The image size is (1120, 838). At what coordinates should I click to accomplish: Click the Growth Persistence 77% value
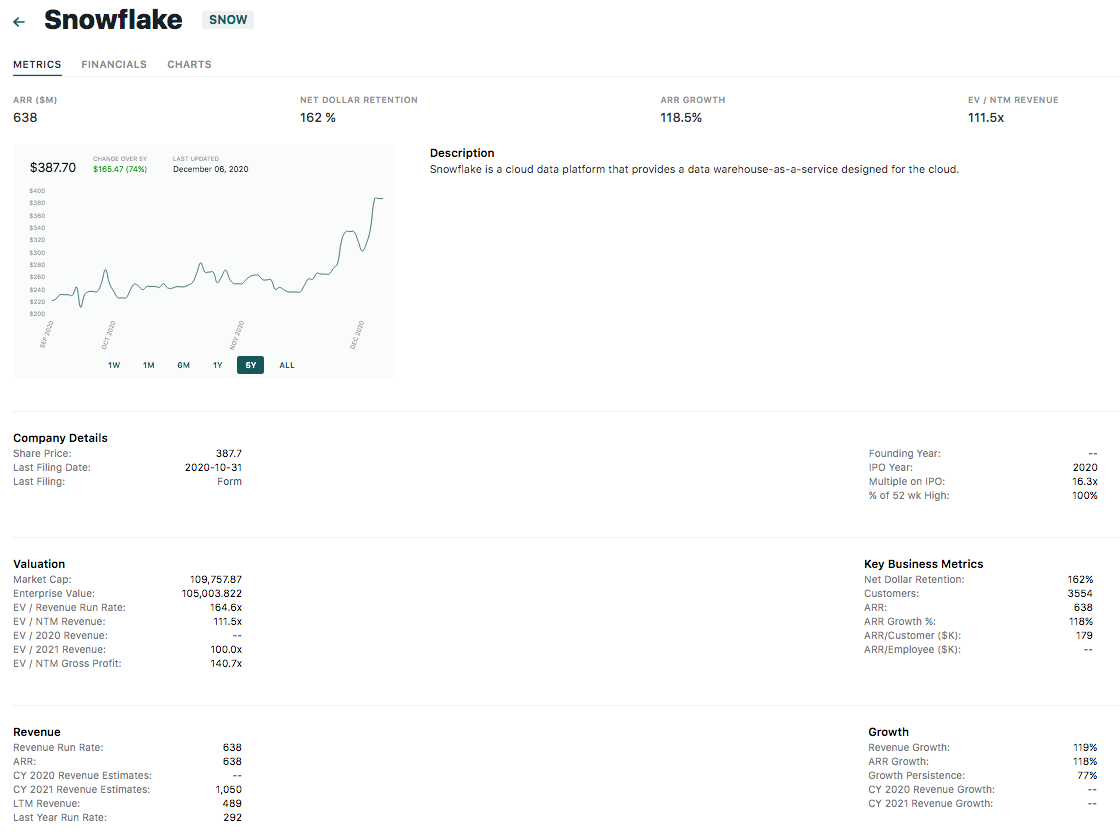pos(1087,775)
